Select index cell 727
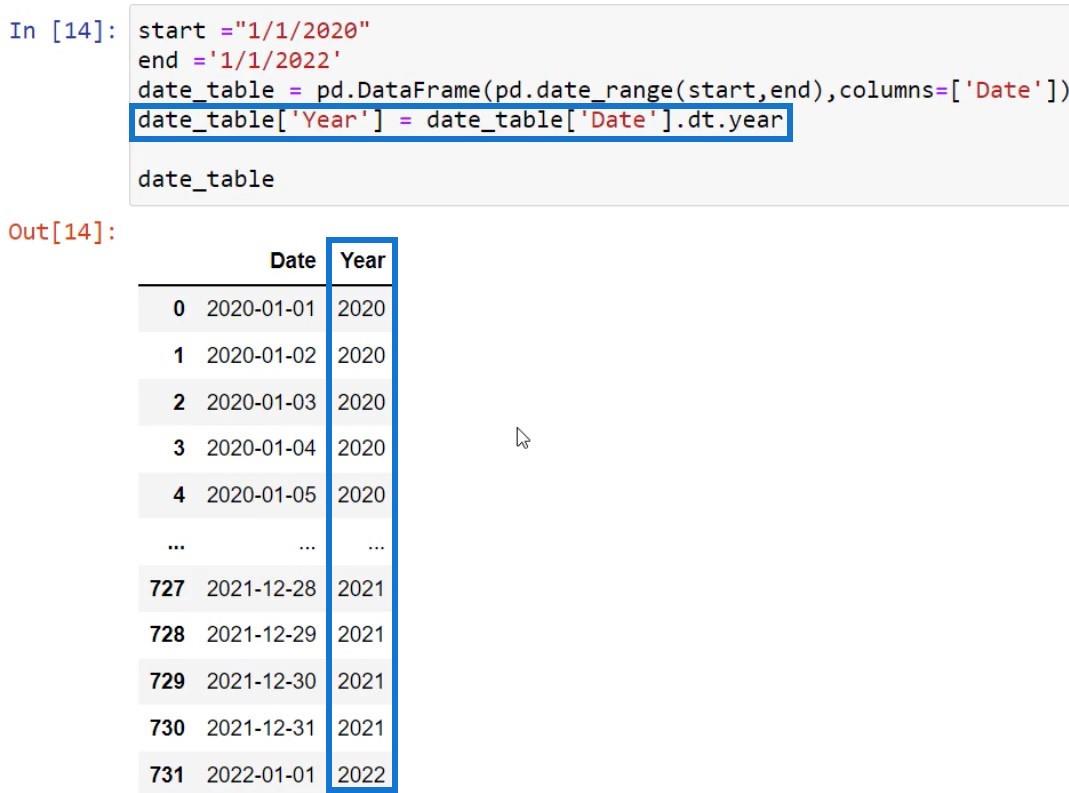The image size is (1069, 793). click(x=167, y=588)
